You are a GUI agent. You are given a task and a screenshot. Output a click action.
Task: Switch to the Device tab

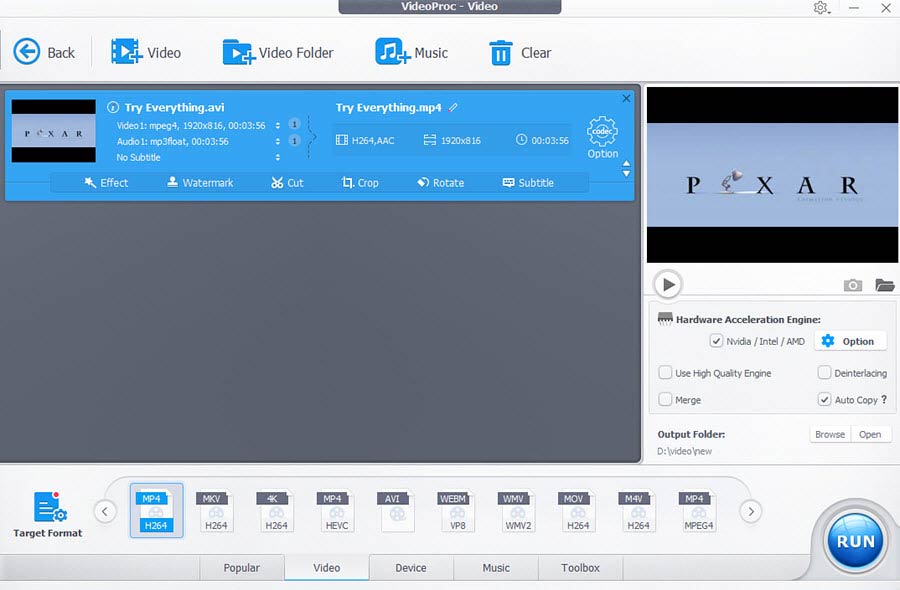coord(411,568)
